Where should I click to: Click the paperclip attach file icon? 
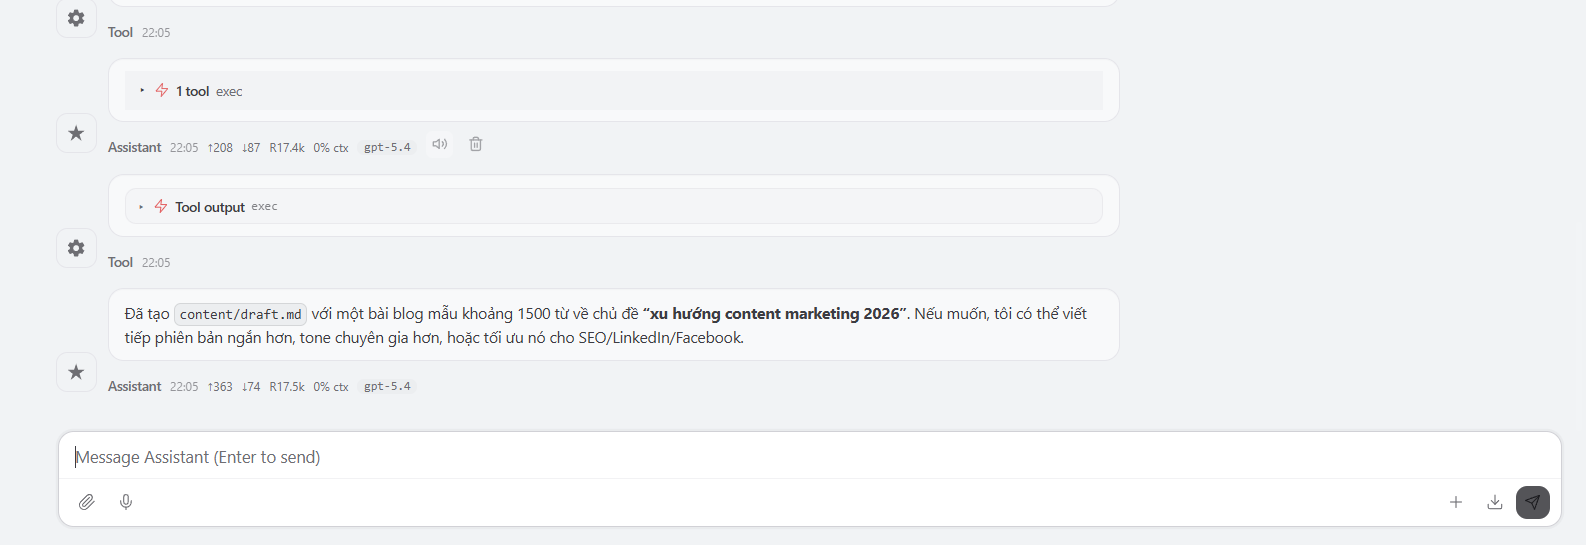click(x=87, y=502)
